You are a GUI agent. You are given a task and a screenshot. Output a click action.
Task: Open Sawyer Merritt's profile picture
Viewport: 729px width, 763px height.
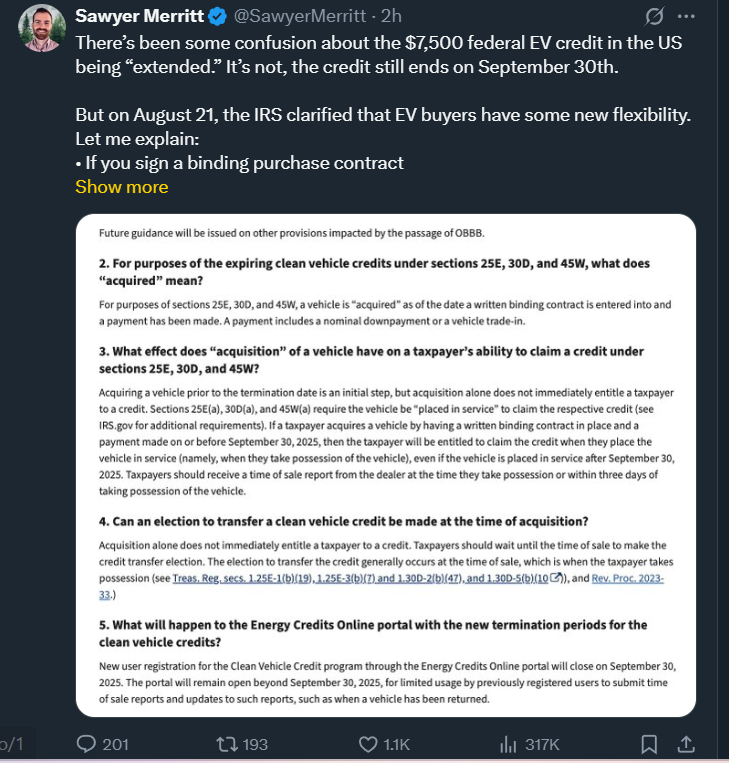[x=42, y=28]
